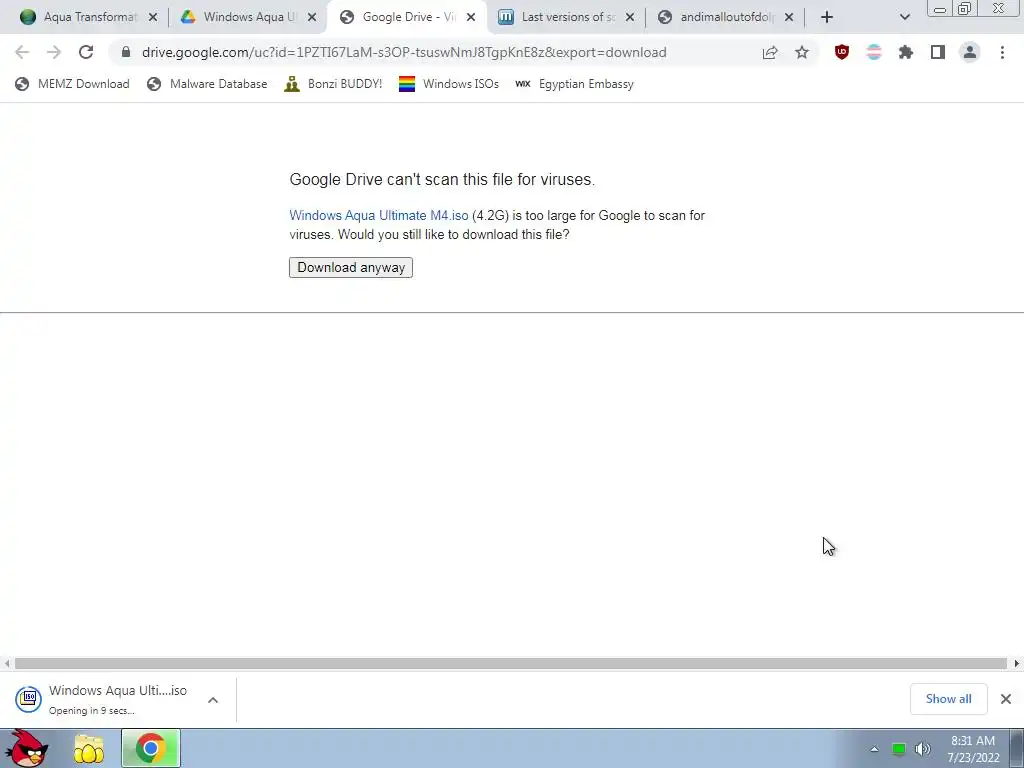Open Windows ISOs bookmark
The height and width of the screenshot is (768, 1024).
pos(449,84)
